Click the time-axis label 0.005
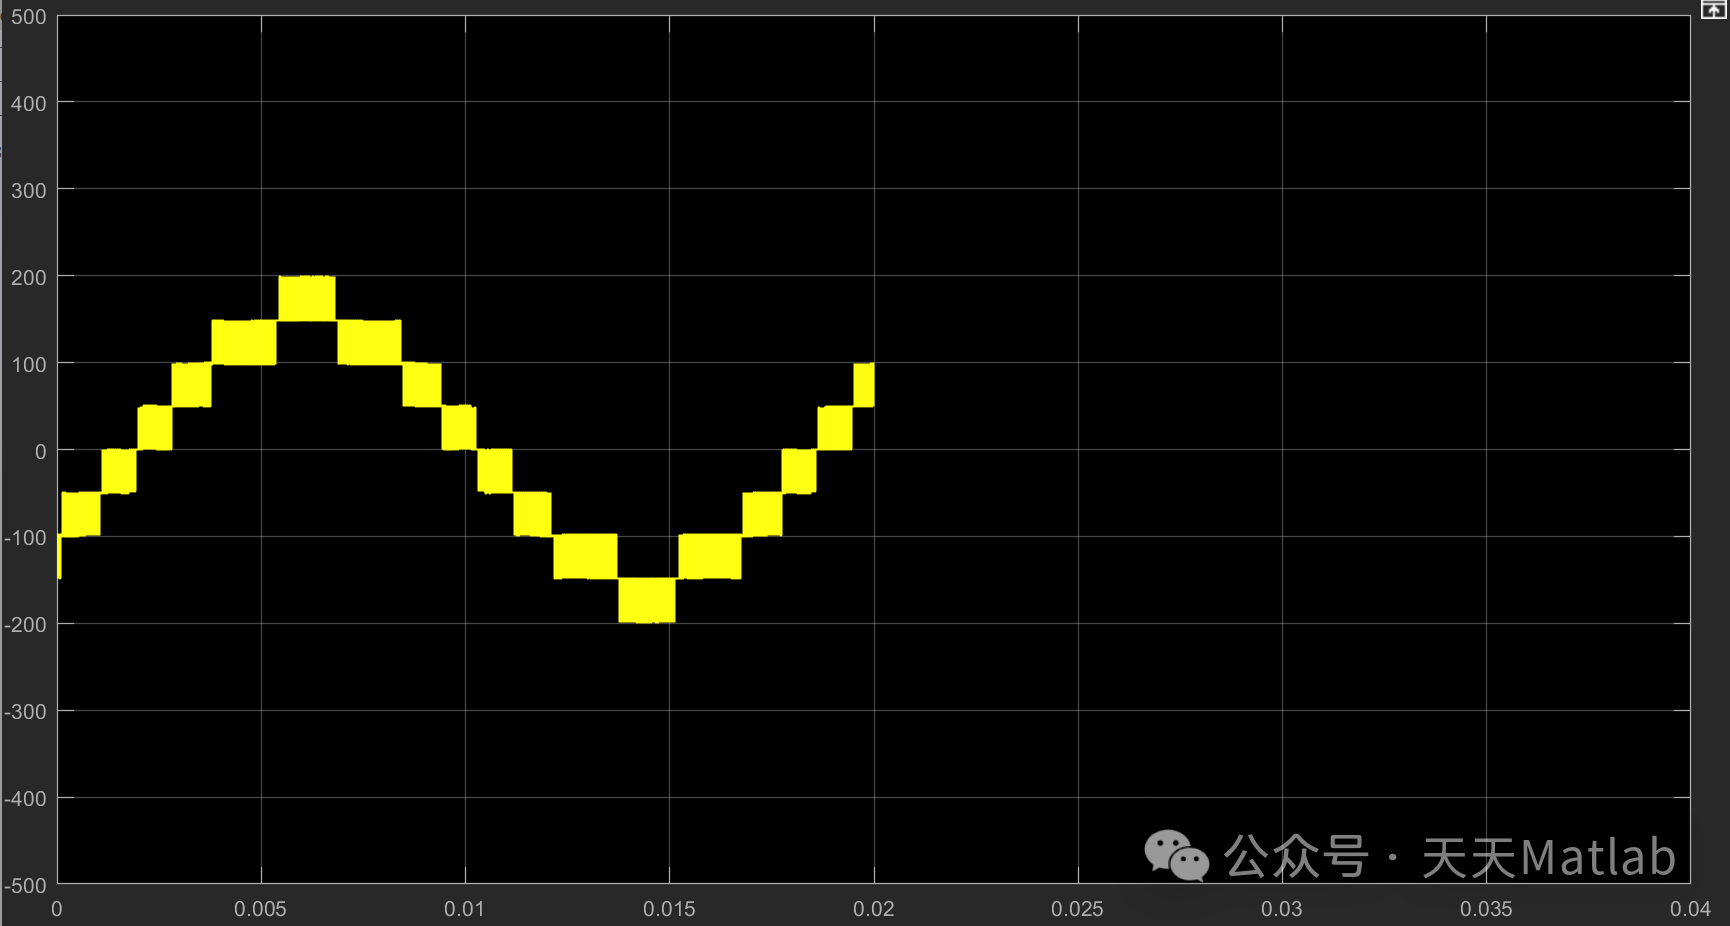Viewport: 1730px width, 926px height. pos(260,909)
